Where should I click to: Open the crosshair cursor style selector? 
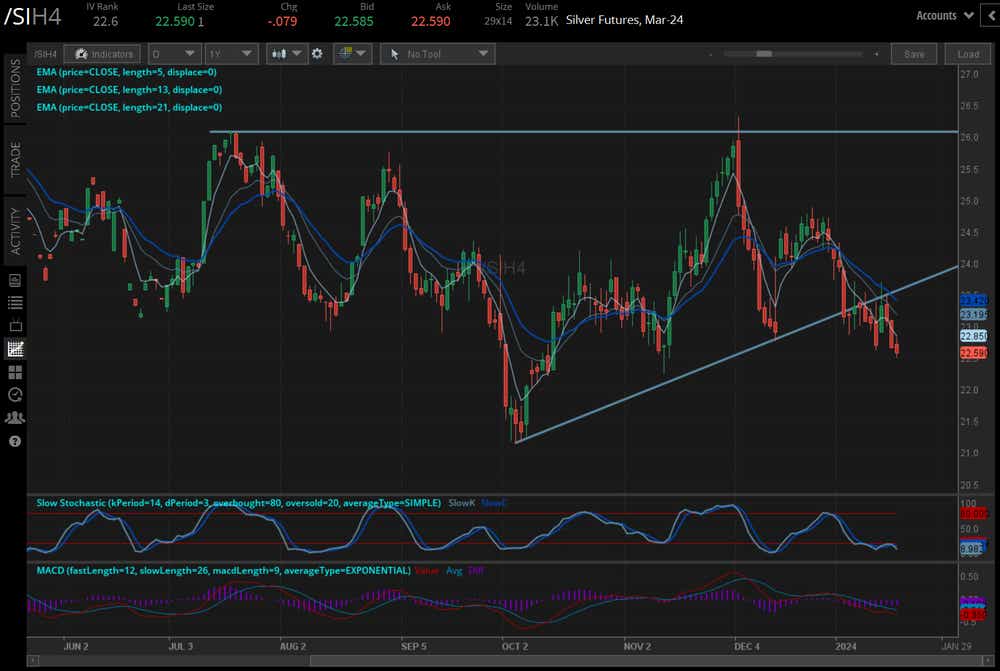[x=353, y=54]
